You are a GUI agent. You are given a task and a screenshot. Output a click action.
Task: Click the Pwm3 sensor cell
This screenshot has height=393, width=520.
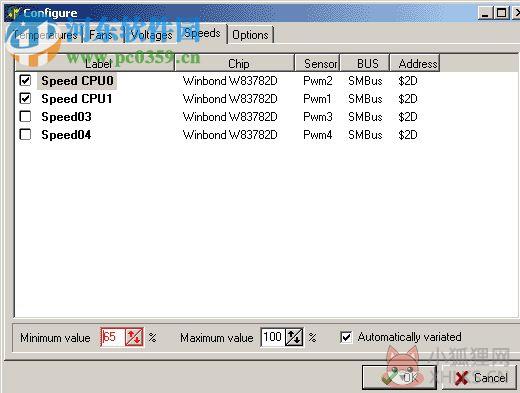(x=318, y=117)
